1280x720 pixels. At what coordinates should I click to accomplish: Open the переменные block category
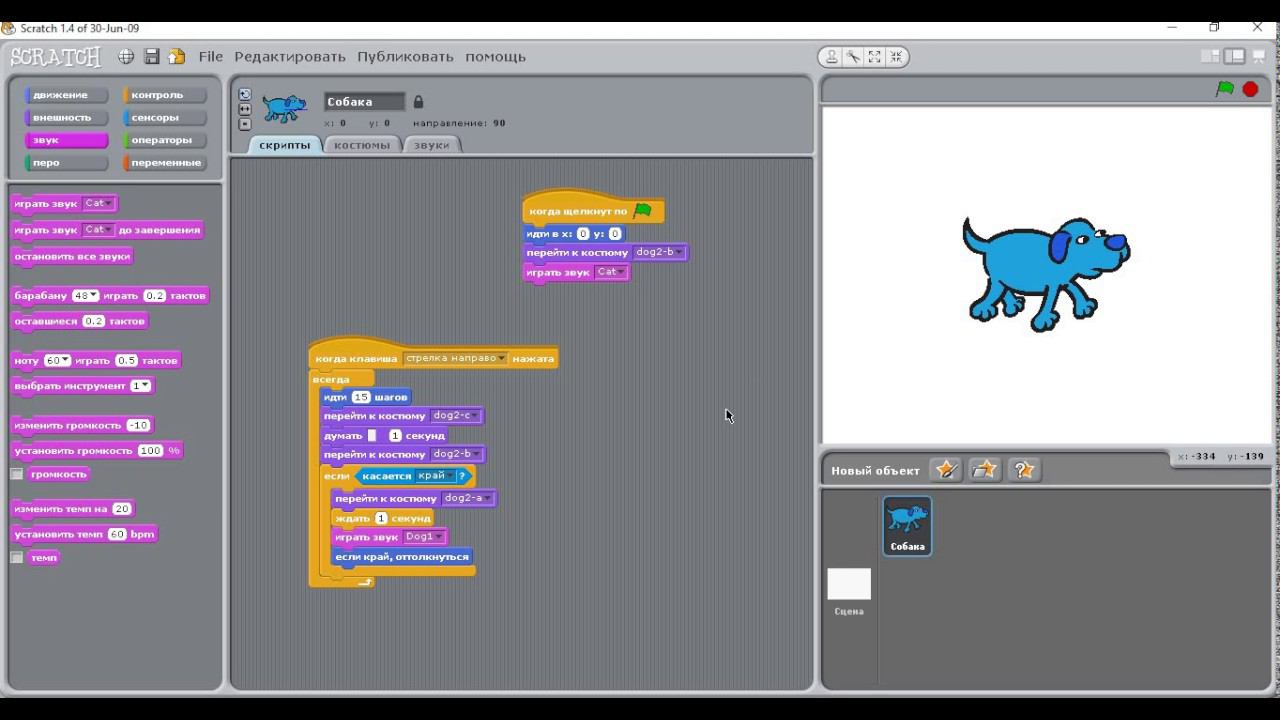(x=164, y=163)
